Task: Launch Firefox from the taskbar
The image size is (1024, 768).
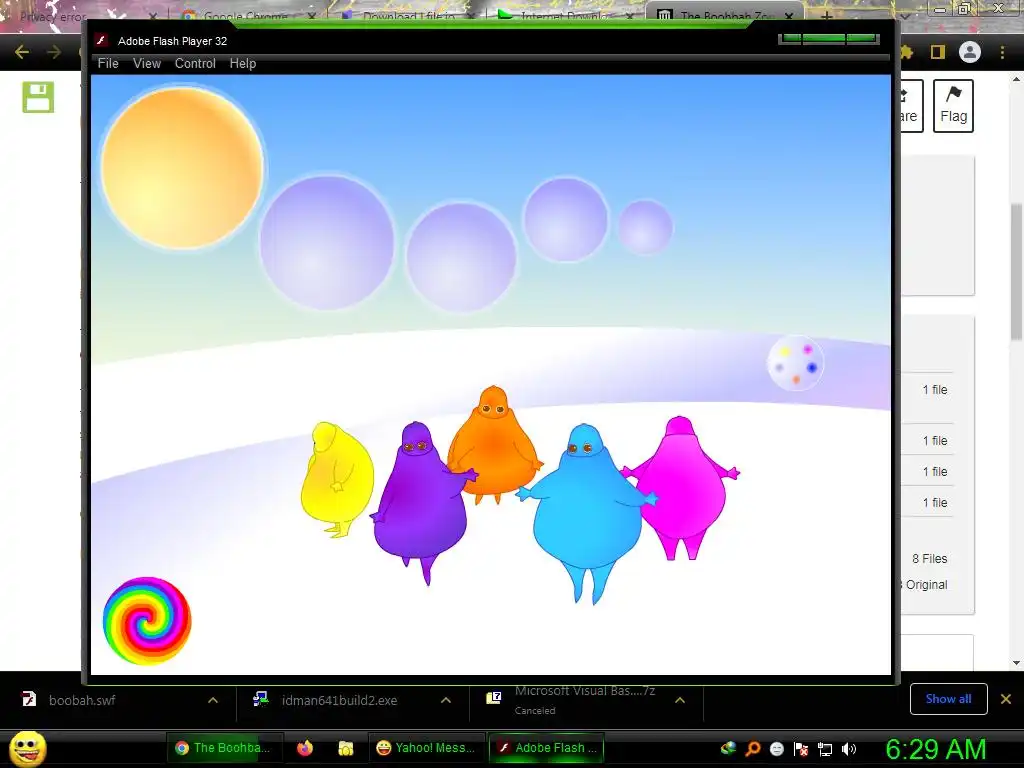Action: coord(305,748)
